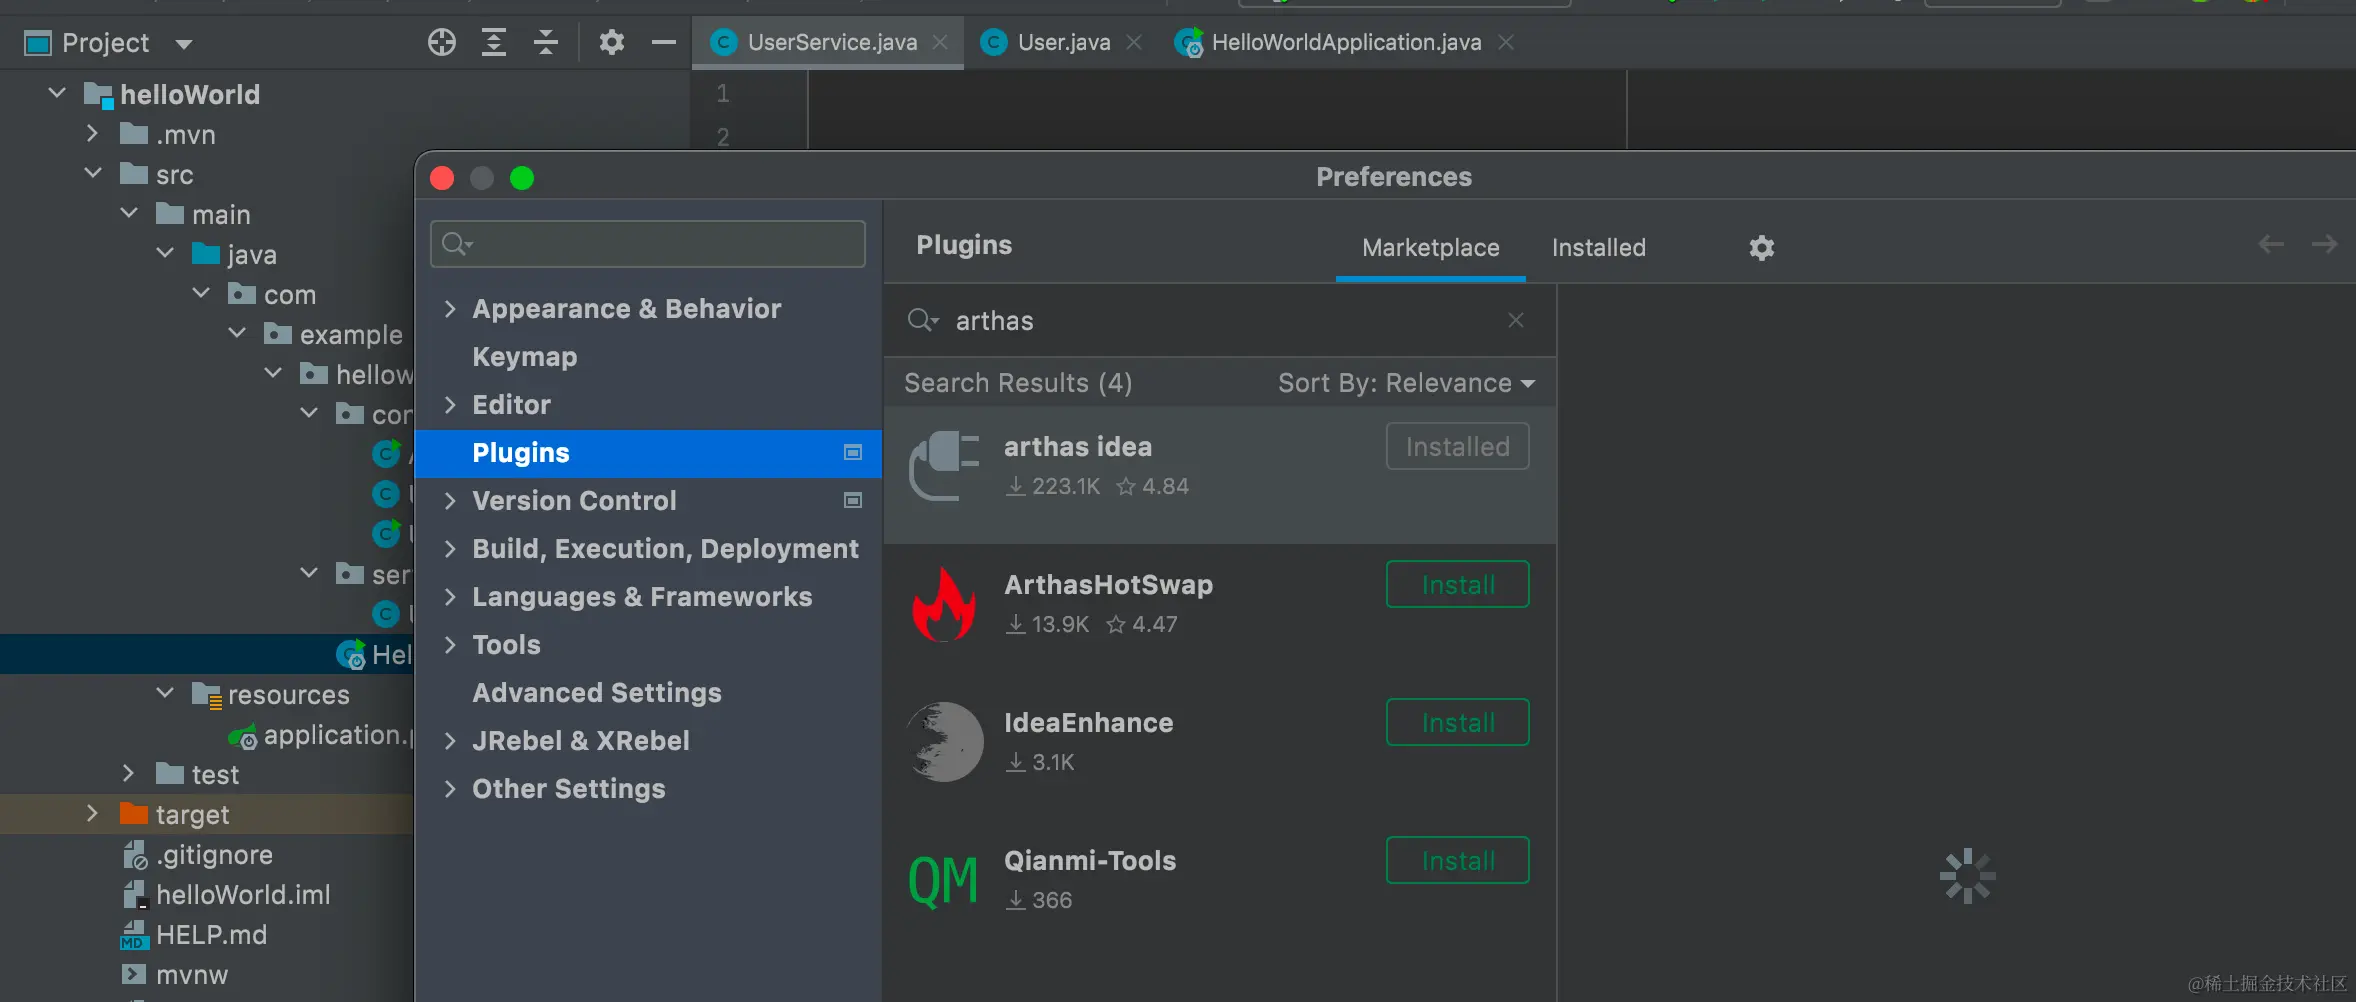Select the main folder in project tree
The width and height of the screenshot is (2356, 1002).
(x=221, y=215)
